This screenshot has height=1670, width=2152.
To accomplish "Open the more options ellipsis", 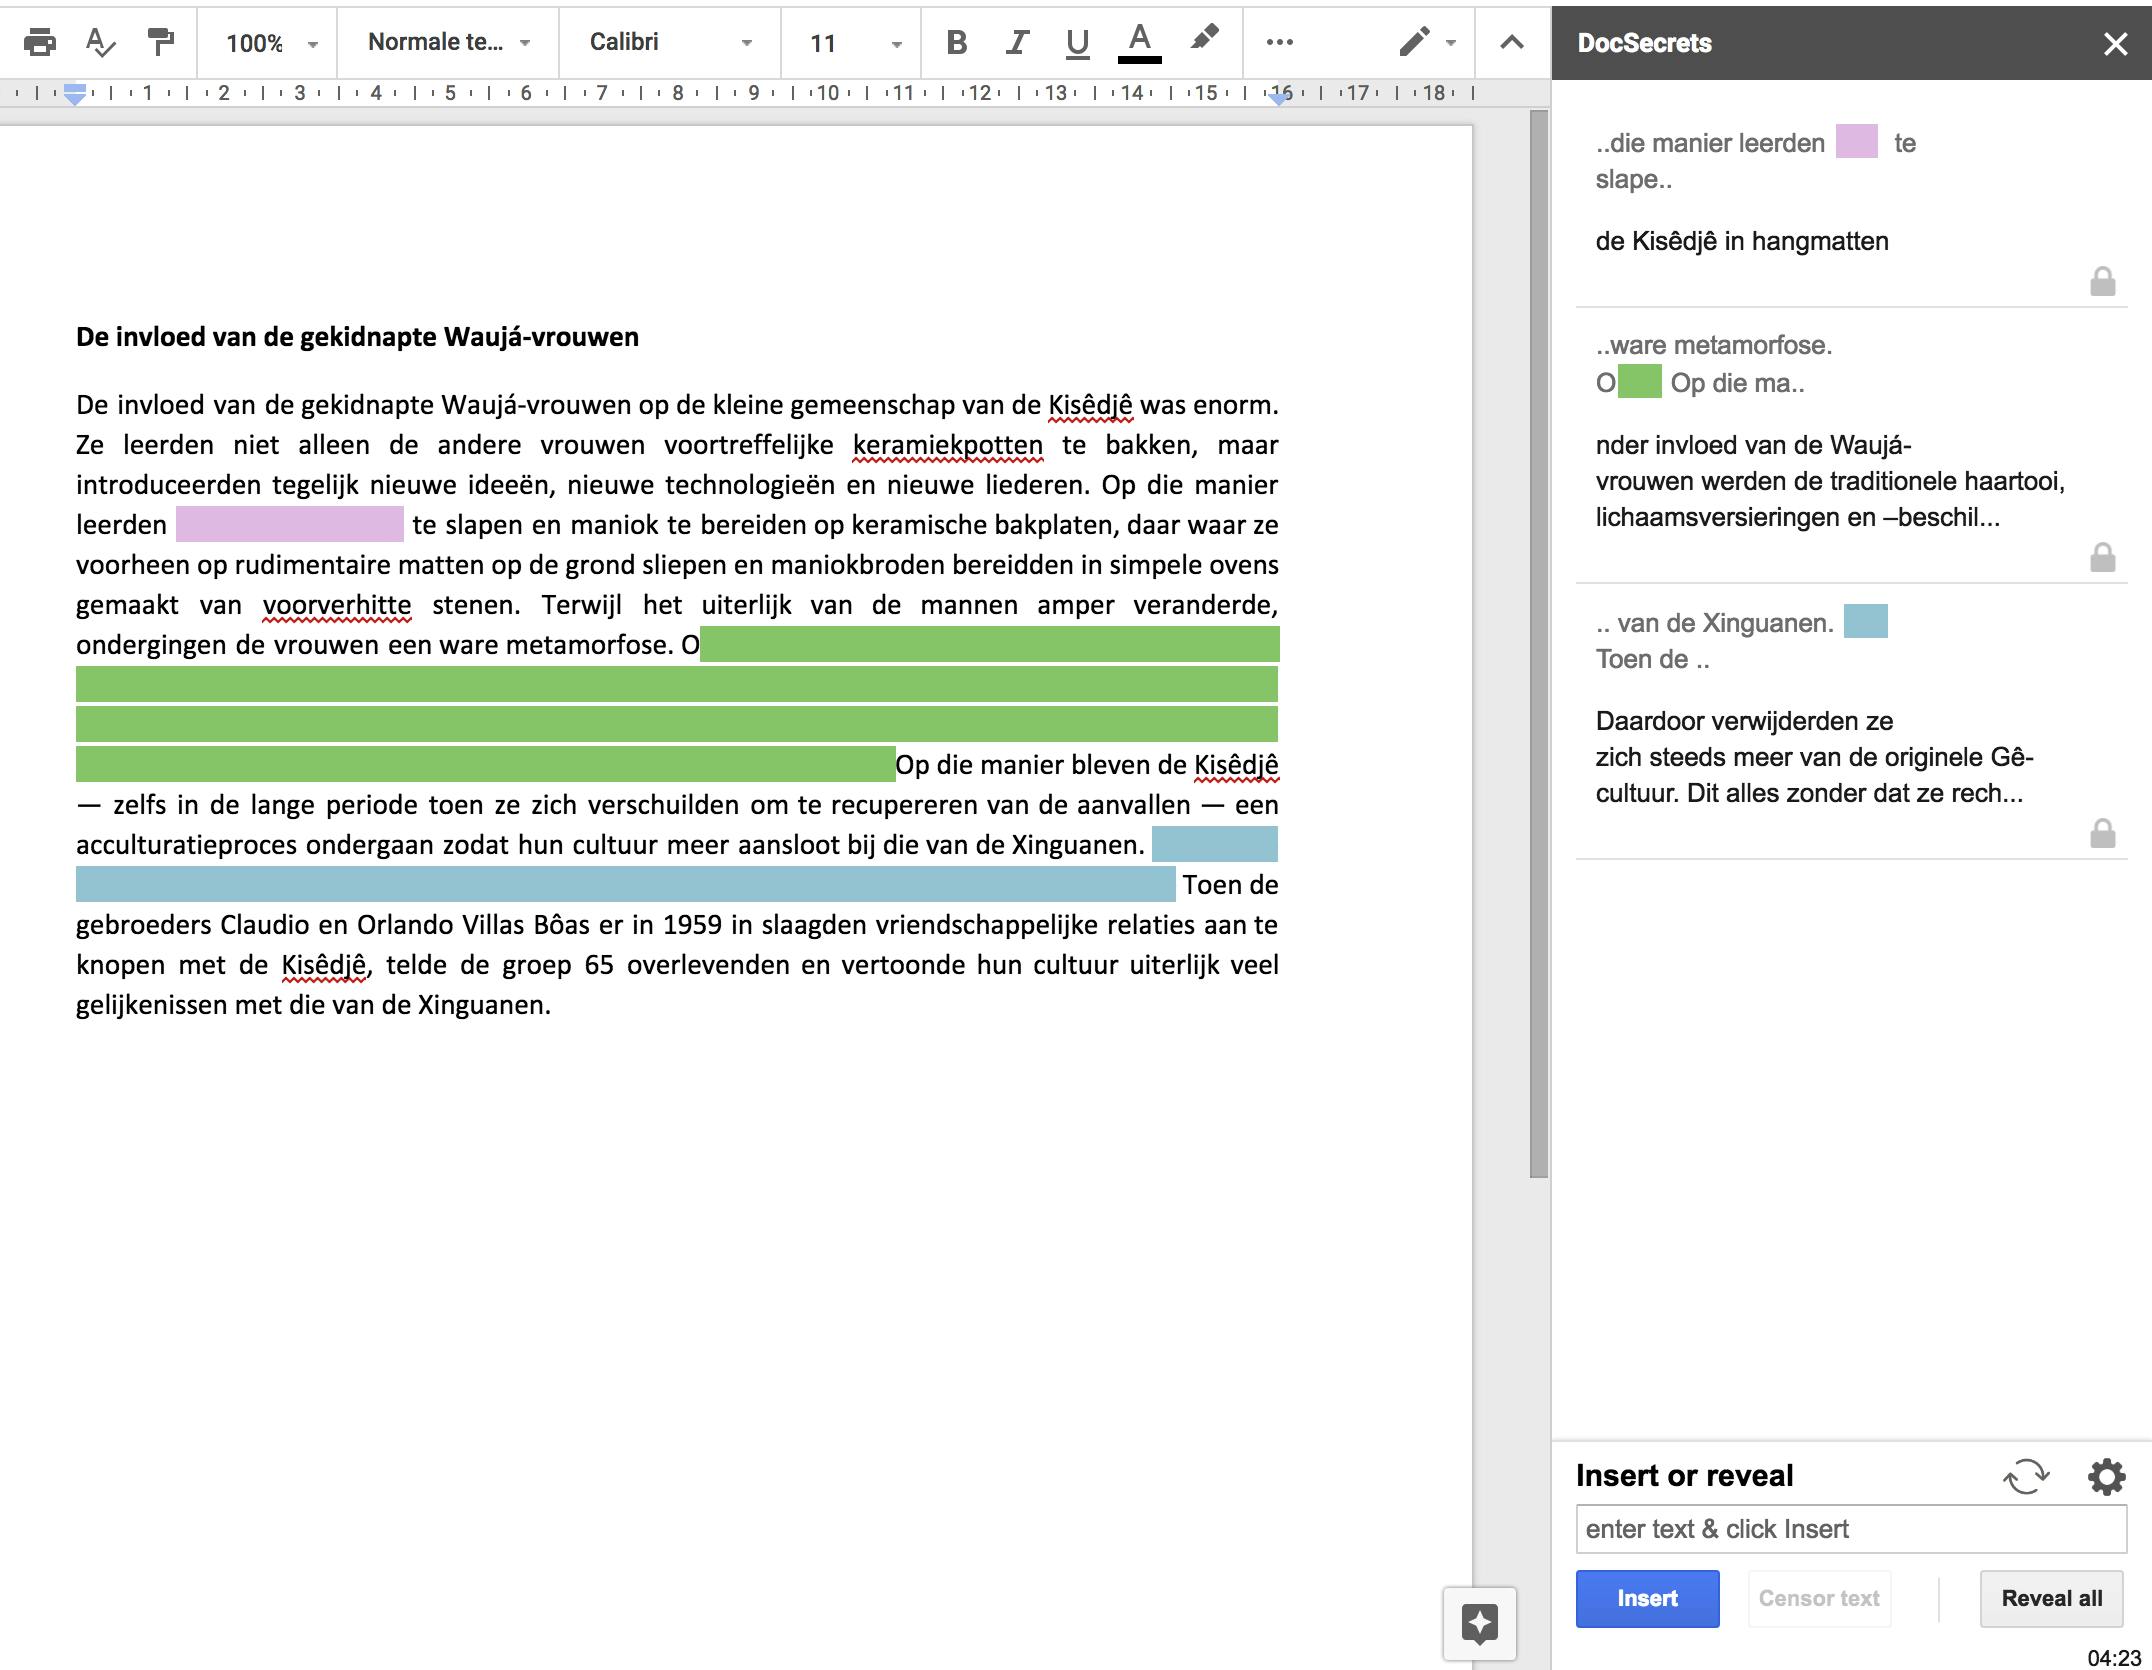I will coord(1279,43).
